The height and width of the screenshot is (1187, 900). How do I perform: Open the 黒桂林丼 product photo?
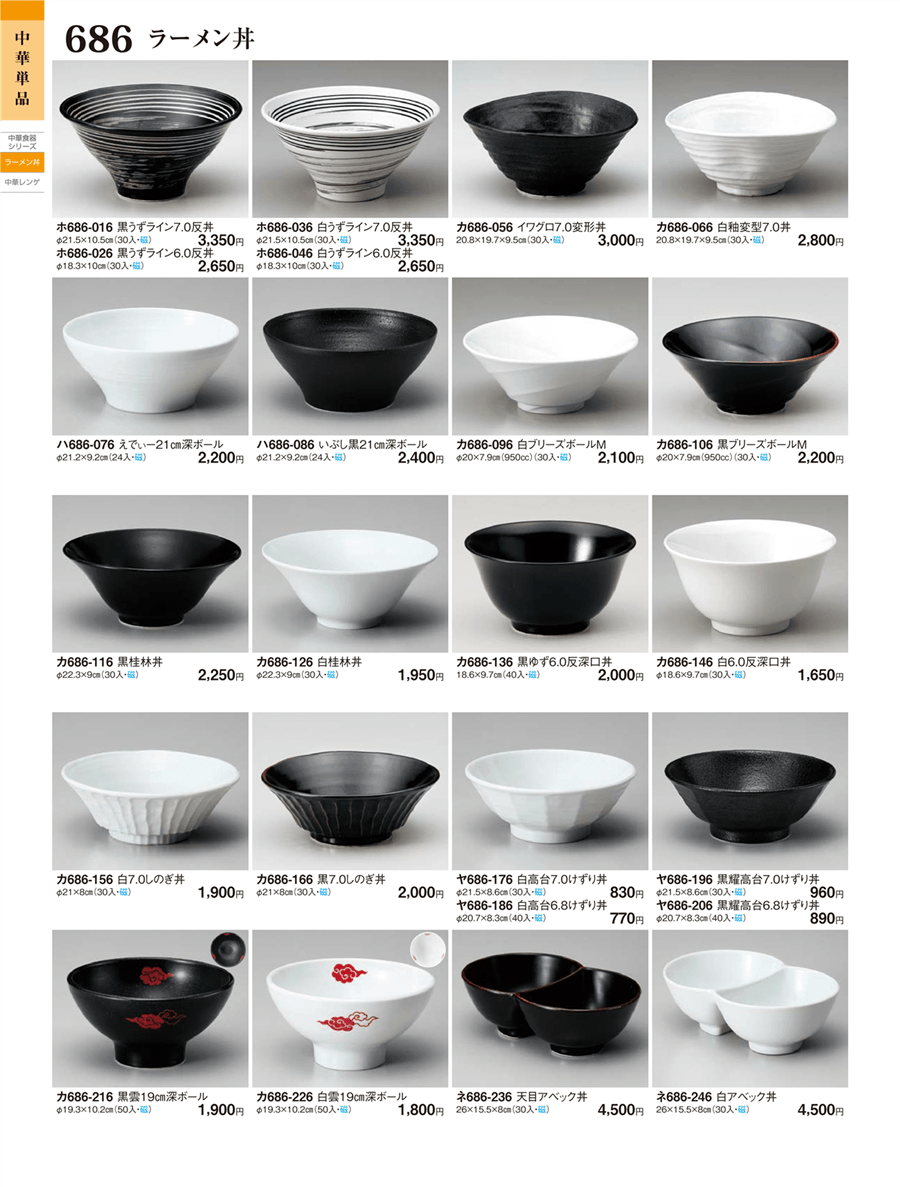point(151,573)
